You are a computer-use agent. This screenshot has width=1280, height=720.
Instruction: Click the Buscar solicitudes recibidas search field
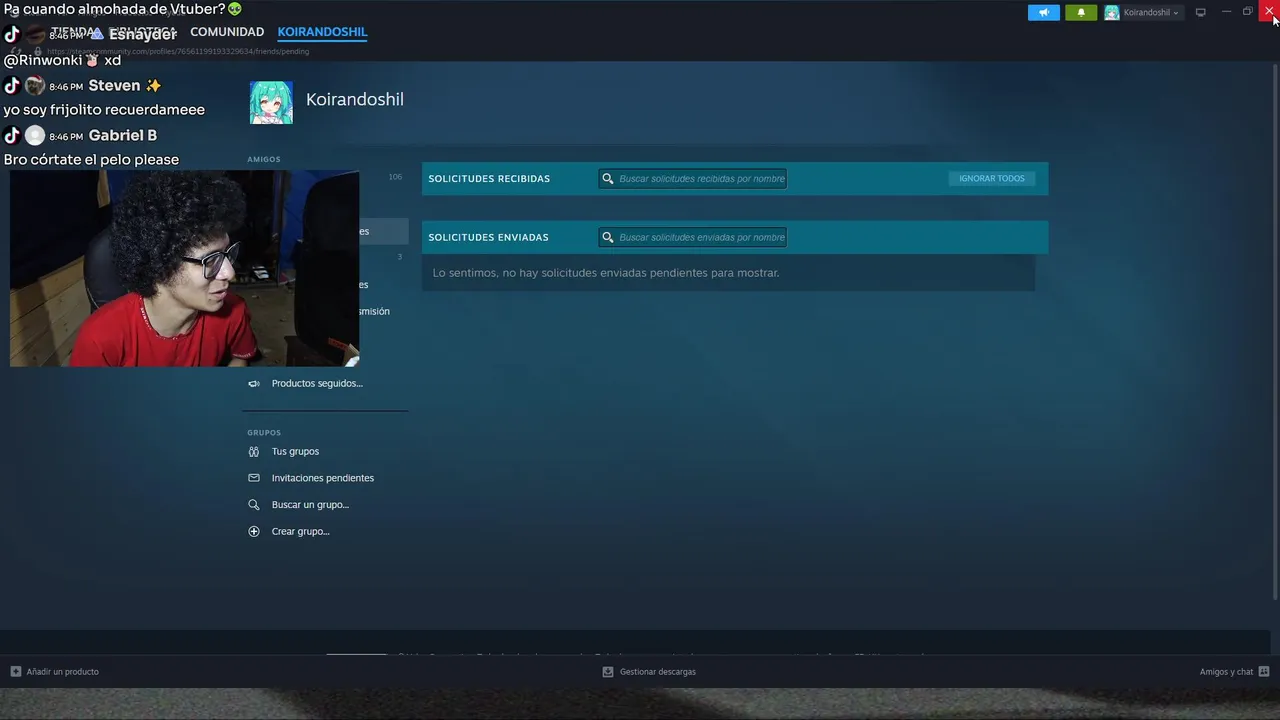693,178
